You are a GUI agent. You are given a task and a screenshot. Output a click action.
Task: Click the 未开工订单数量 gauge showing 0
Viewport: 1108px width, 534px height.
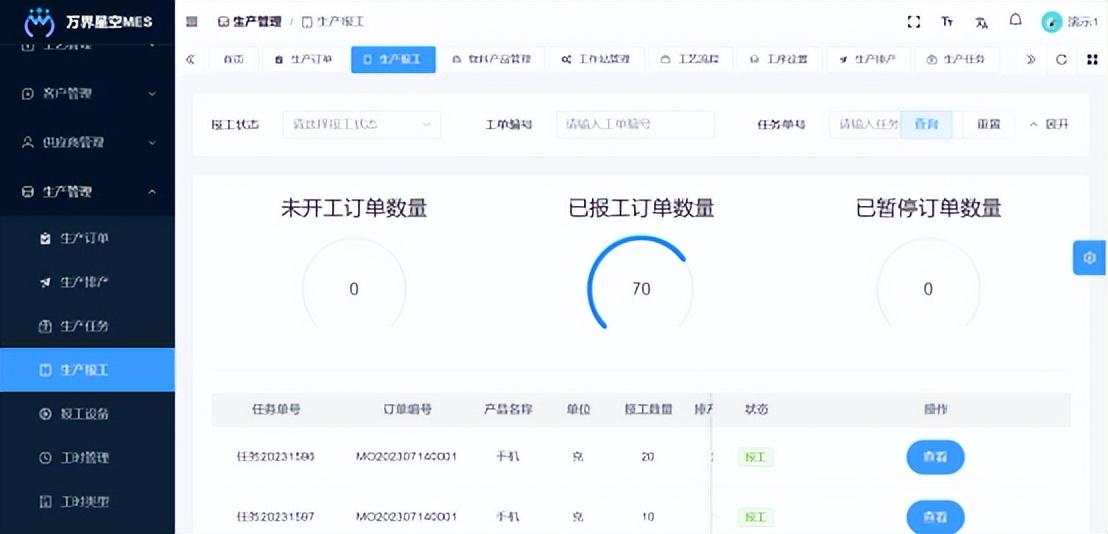354,288
